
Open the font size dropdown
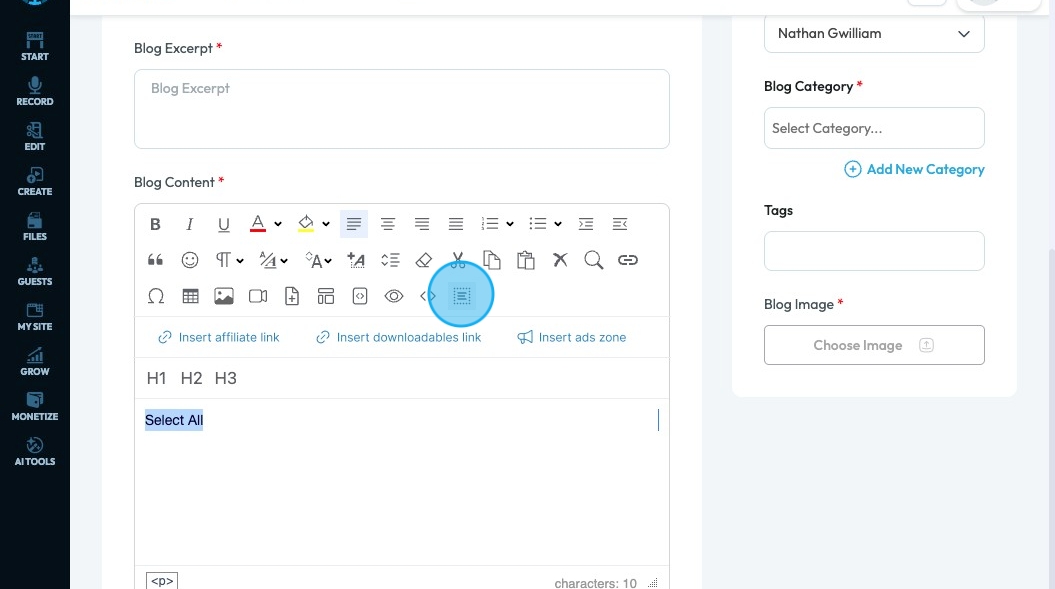click(318, 260)
